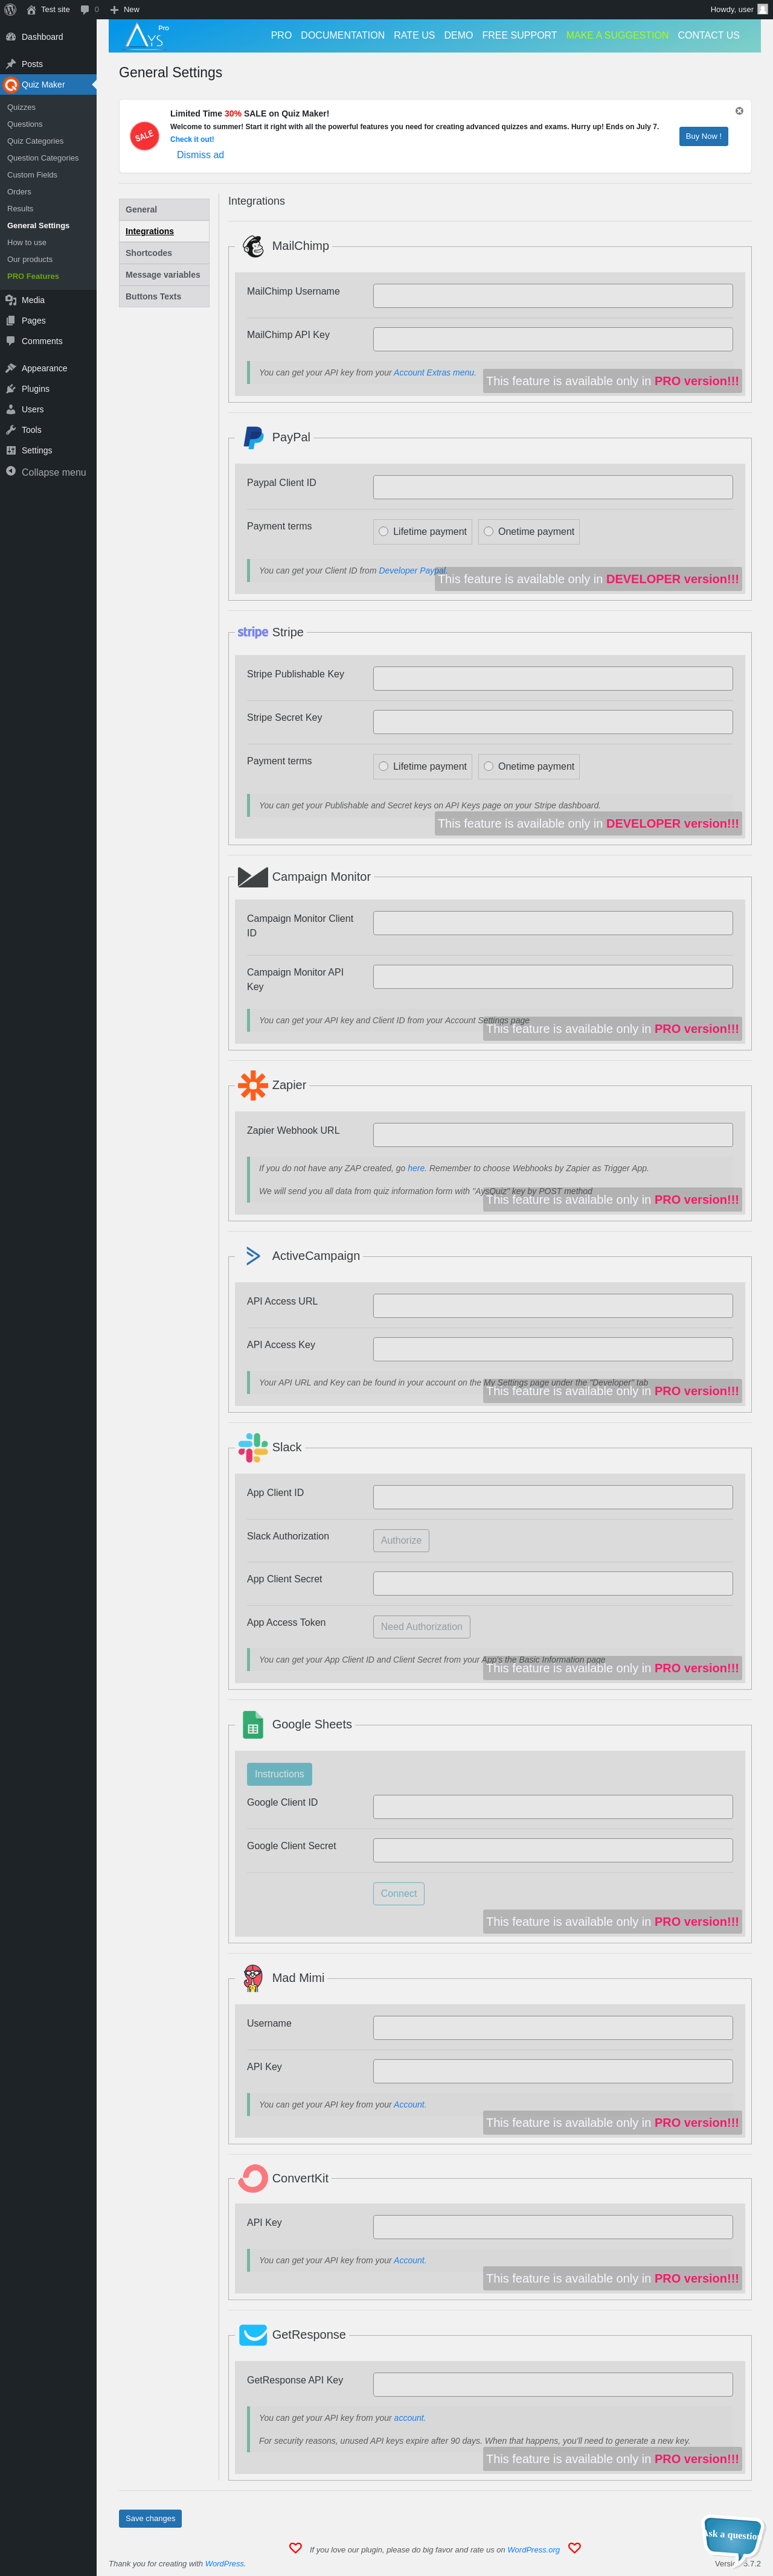Viewport: 773px width, 2576px height.
Task: Click the WordPress.org rating link in footer
Action: pos(533,2550)
